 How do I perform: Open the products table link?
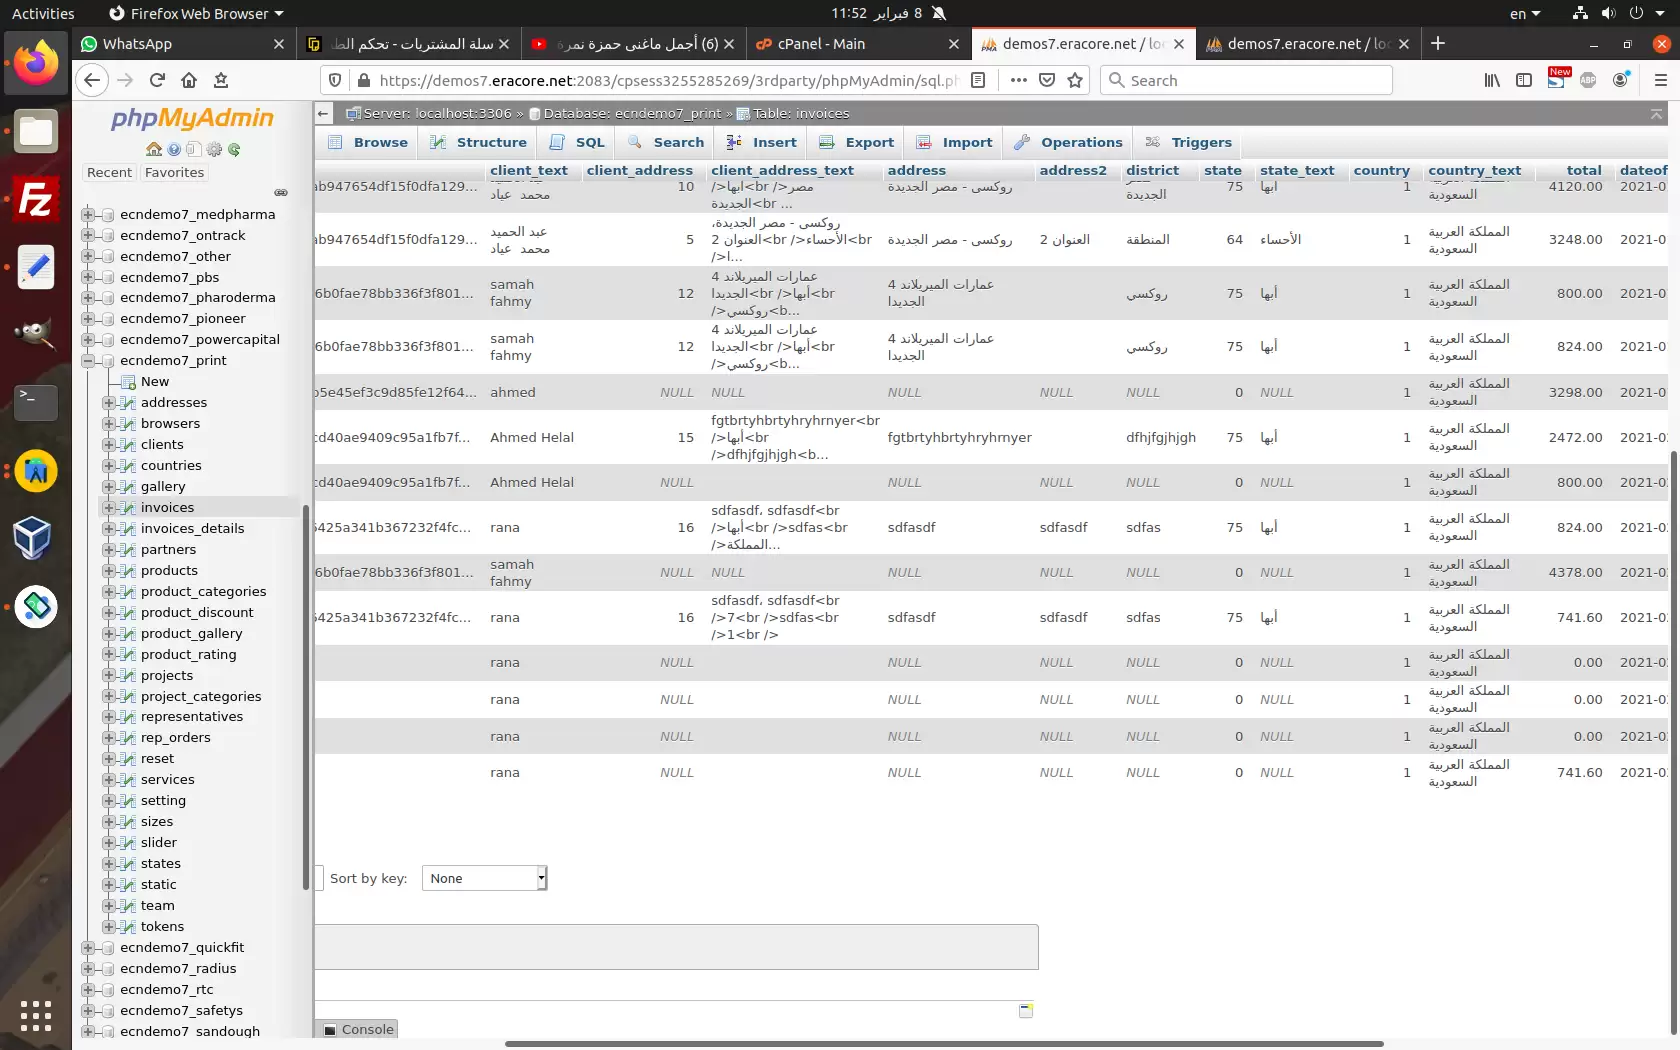pyautogui.click(x=169, y=571)
